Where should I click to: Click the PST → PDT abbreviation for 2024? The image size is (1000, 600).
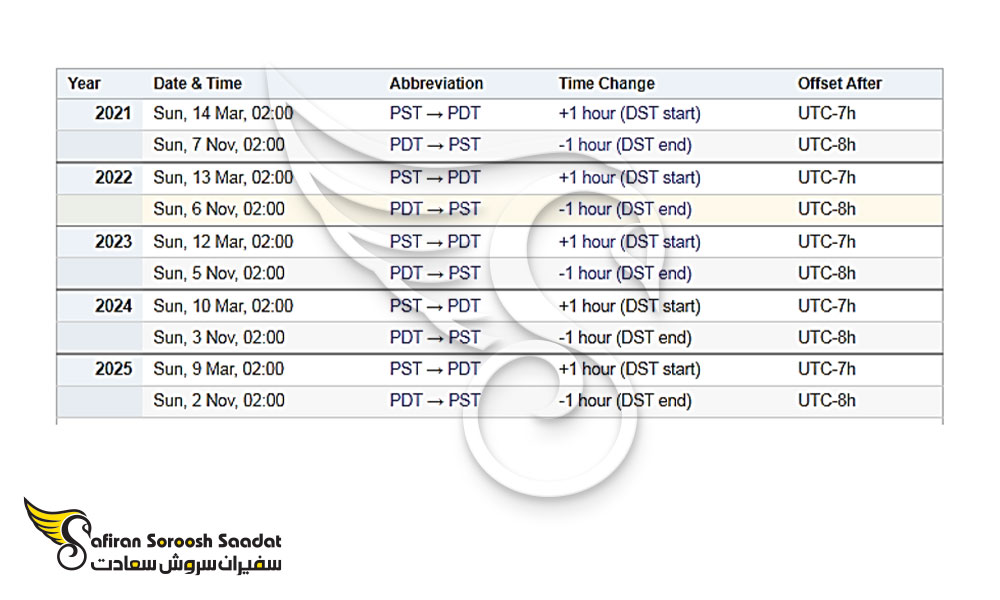(435, 306)
